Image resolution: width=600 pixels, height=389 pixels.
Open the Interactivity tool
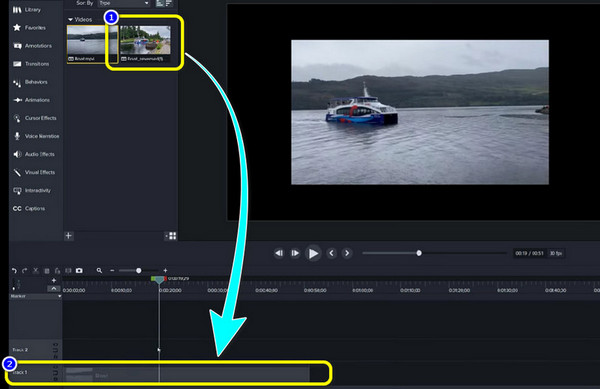coord(32,190)
